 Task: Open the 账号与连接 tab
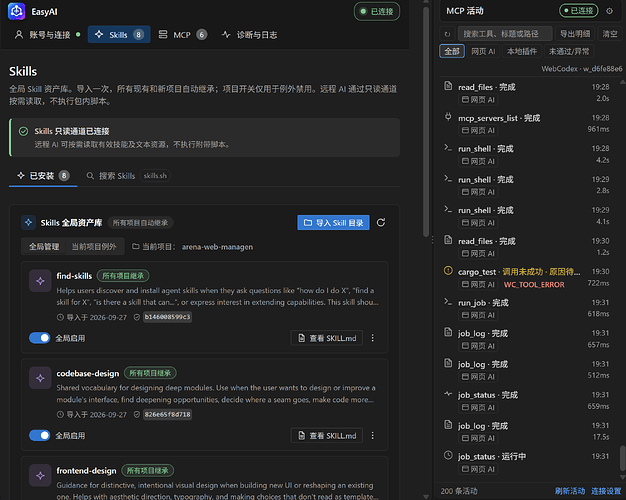[x=47, y=35]
